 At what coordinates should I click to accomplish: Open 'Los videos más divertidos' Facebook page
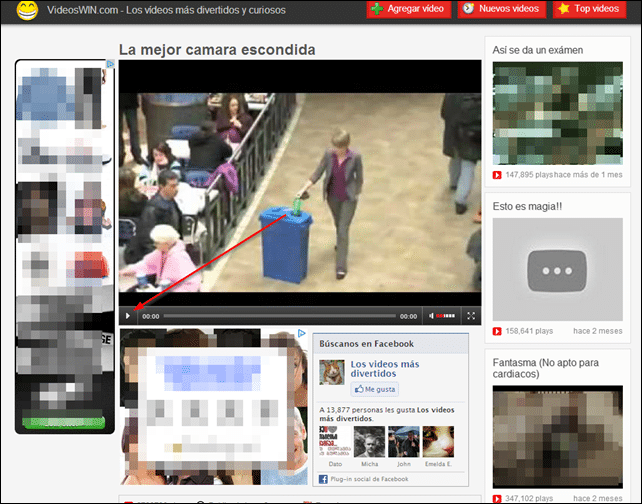pos(385,368)
